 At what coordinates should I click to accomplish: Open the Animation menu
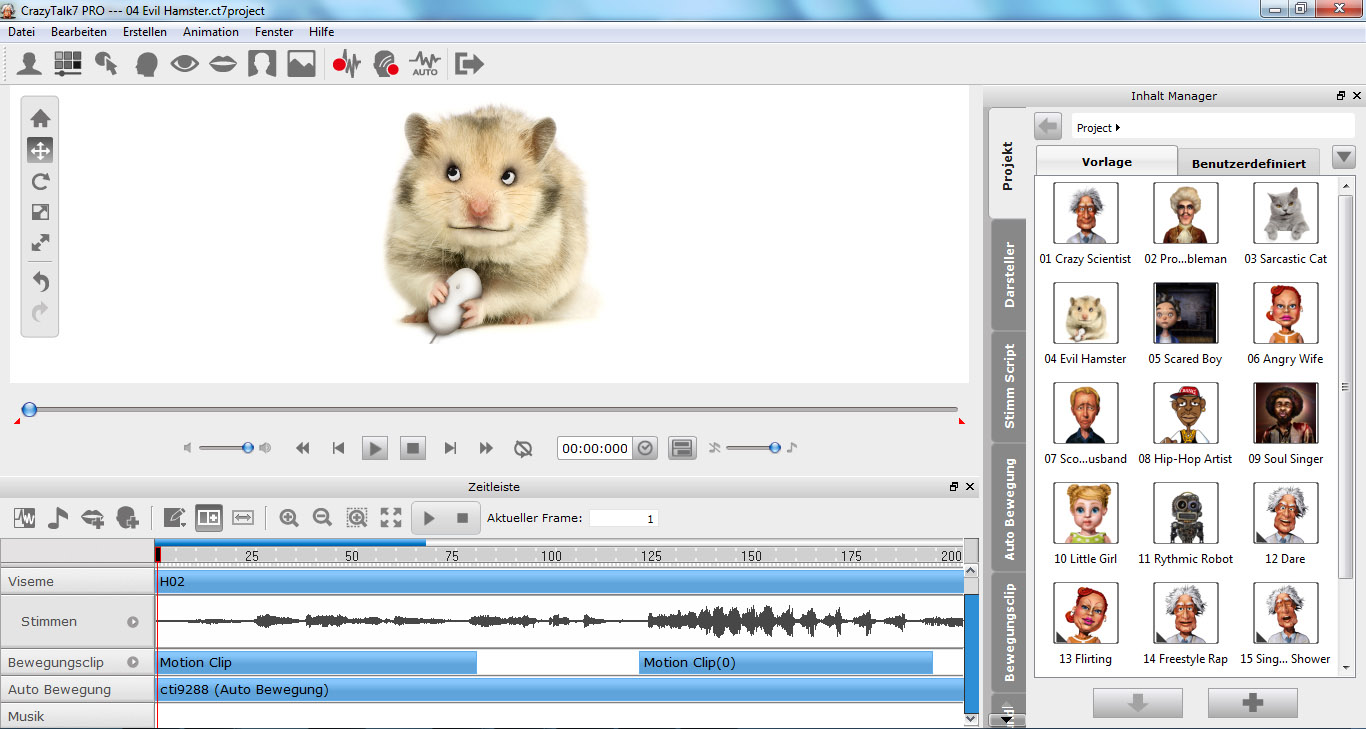coord(210,32)
